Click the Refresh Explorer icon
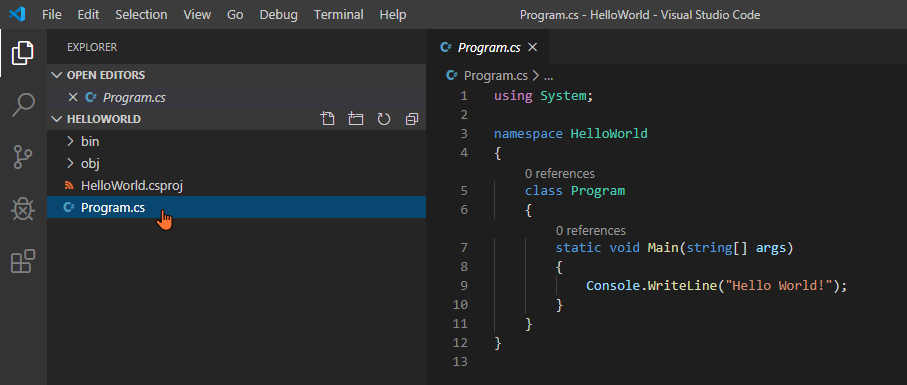The image size is (907, 385). (384, 119)
